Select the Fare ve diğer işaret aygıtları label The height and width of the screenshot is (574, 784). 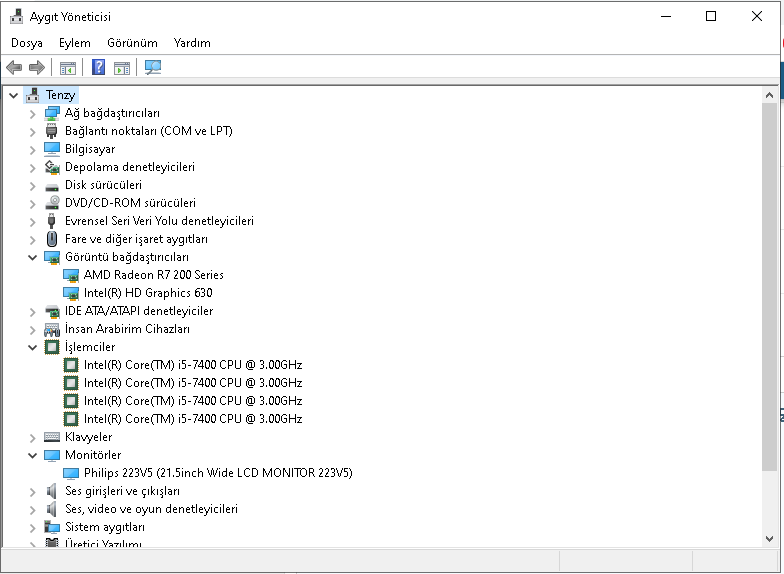[x=136, y=239]
